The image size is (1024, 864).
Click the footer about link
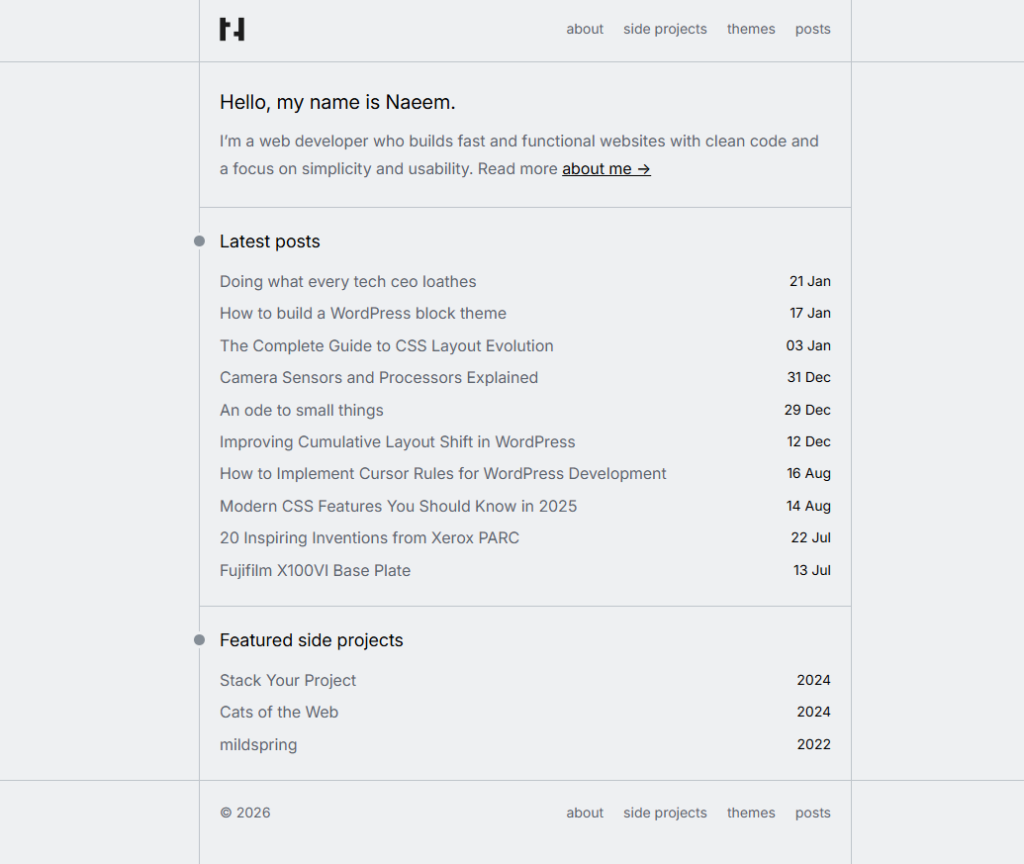[585, 813]
